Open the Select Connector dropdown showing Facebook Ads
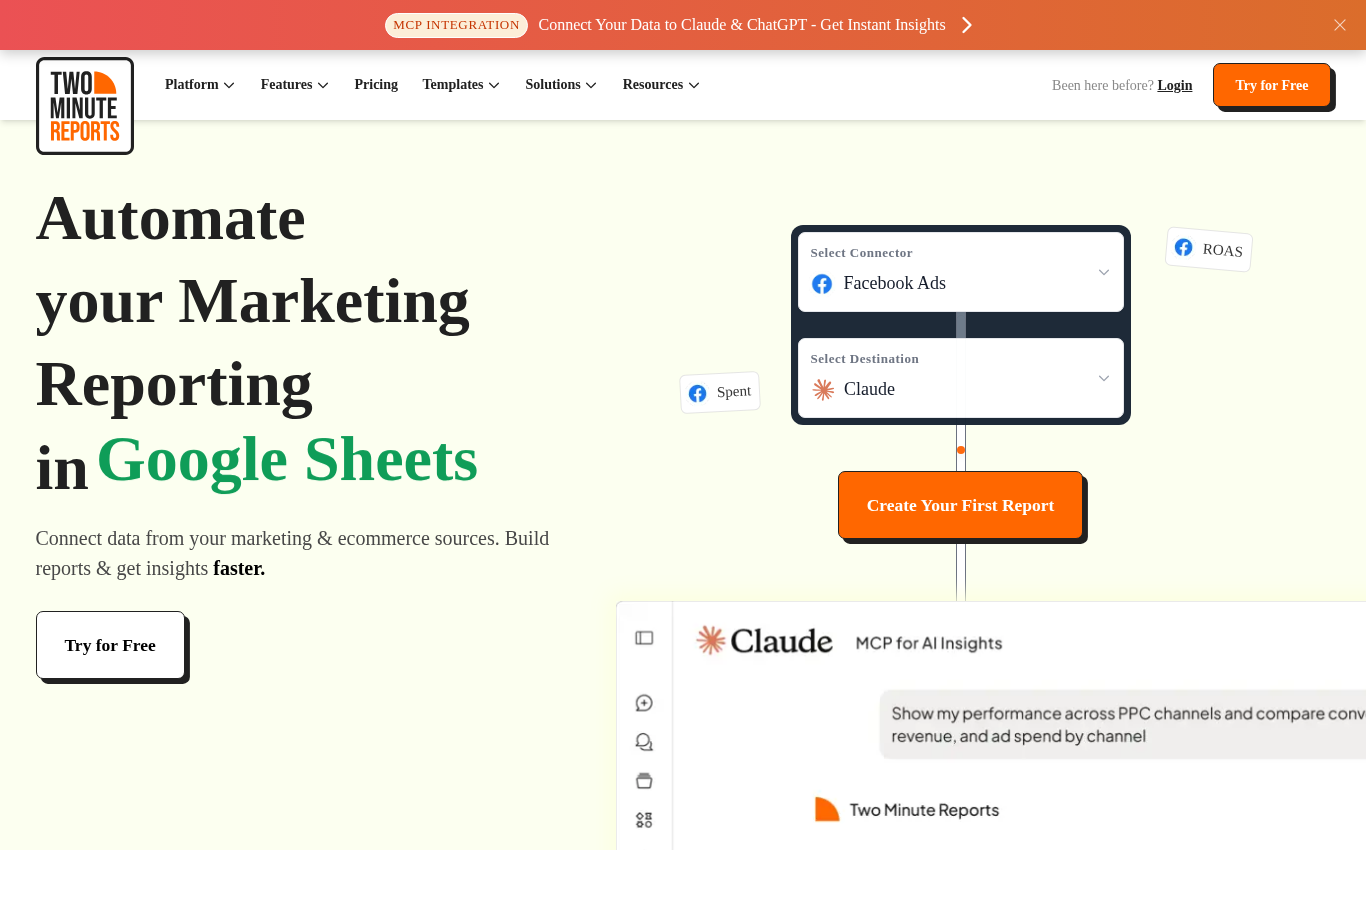This screenshot has height=900, width=1366. (961, 272)
